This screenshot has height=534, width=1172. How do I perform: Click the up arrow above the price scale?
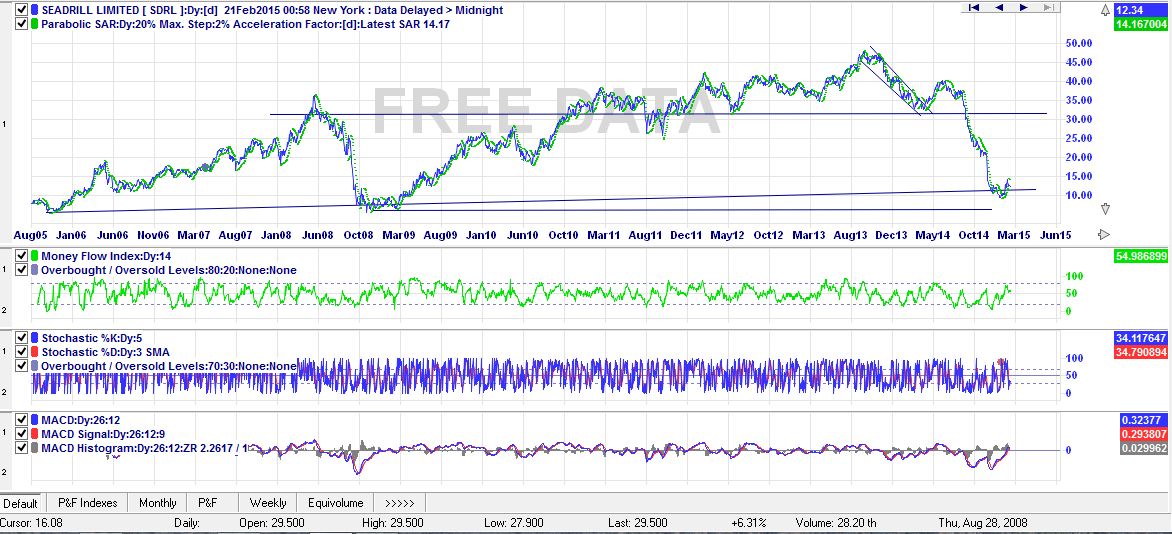coord(1105,10)
